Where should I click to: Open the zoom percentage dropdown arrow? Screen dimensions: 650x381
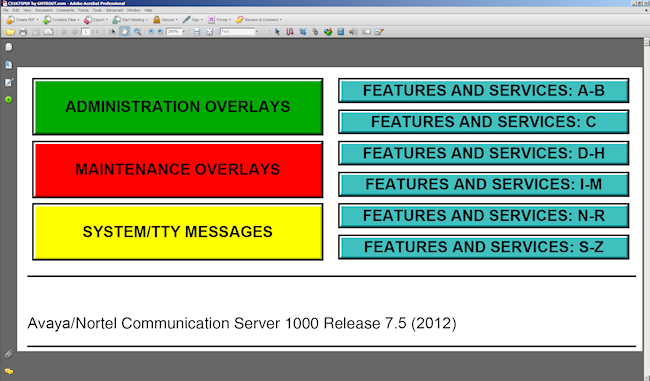pos(184,32)
